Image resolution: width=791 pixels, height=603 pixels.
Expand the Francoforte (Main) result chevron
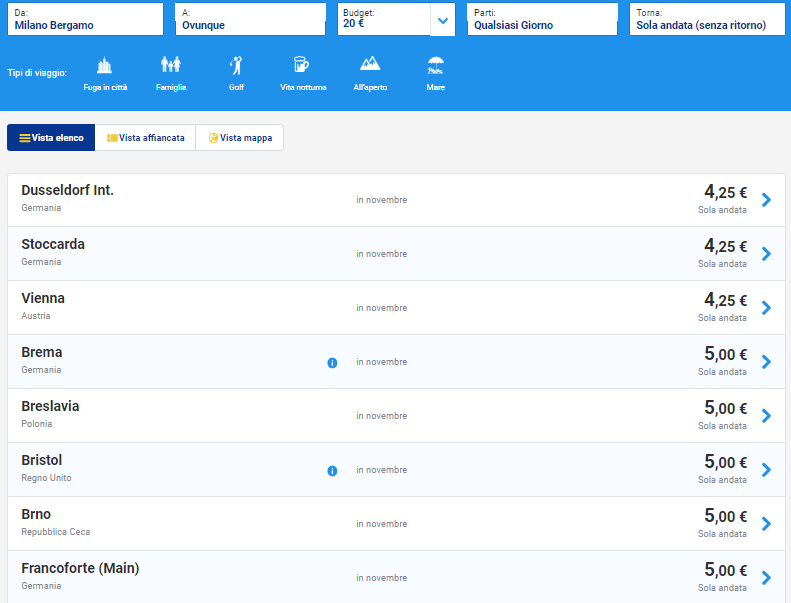coord(766,577)
